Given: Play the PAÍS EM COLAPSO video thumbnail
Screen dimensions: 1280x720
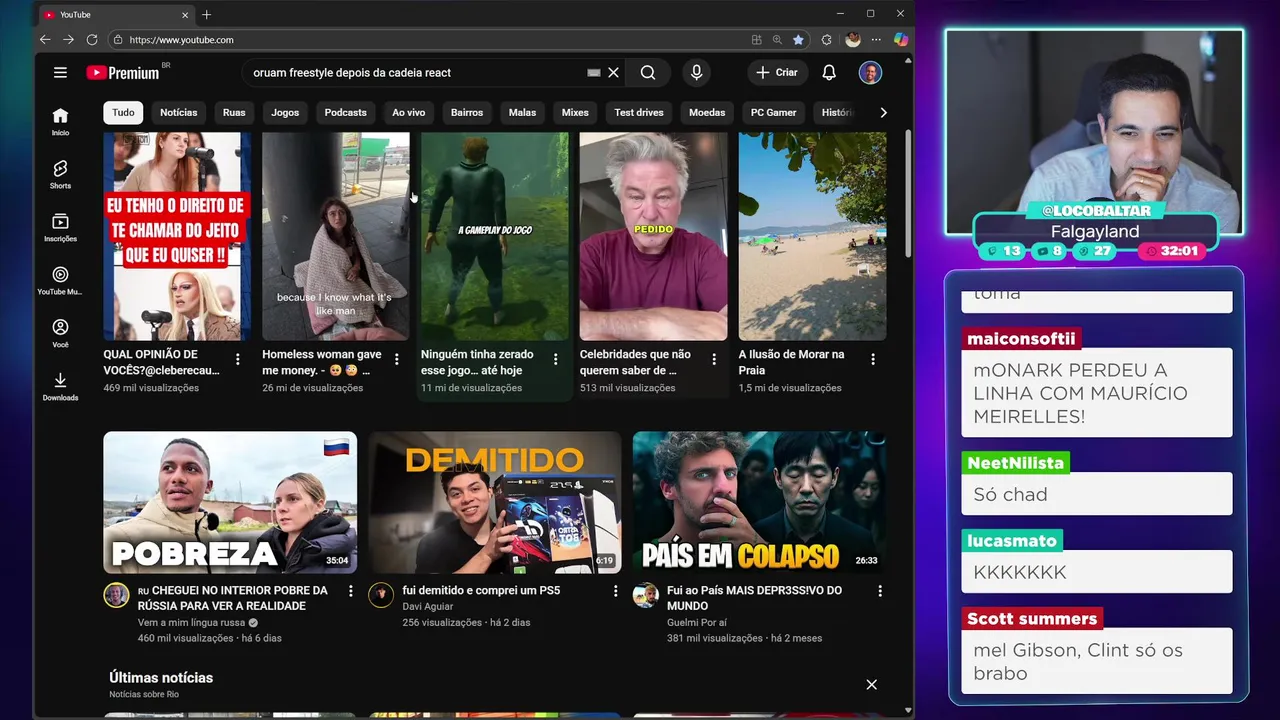Looking at the screenshot, I should [759, 502].
